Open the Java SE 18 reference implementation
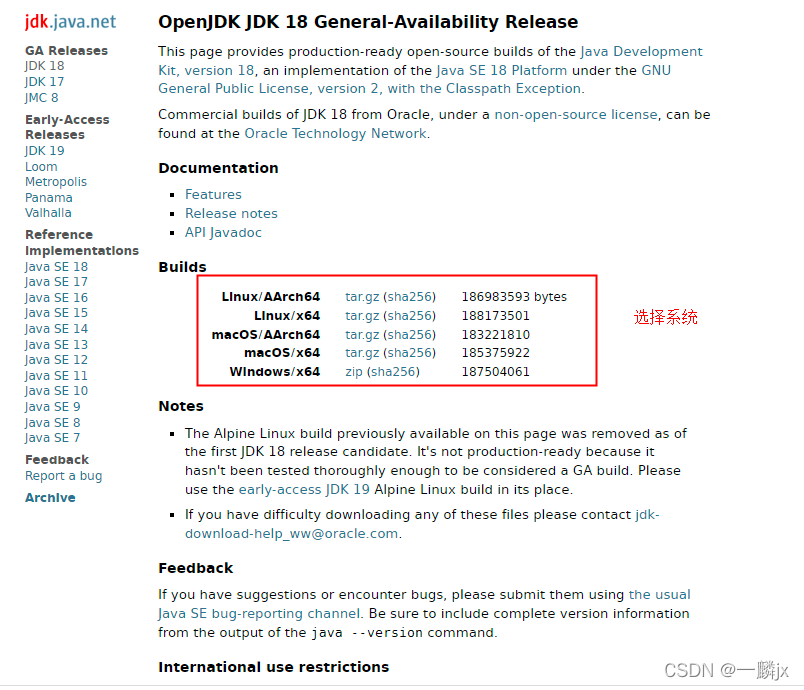The image size is (804, 690). coord(56,267)
